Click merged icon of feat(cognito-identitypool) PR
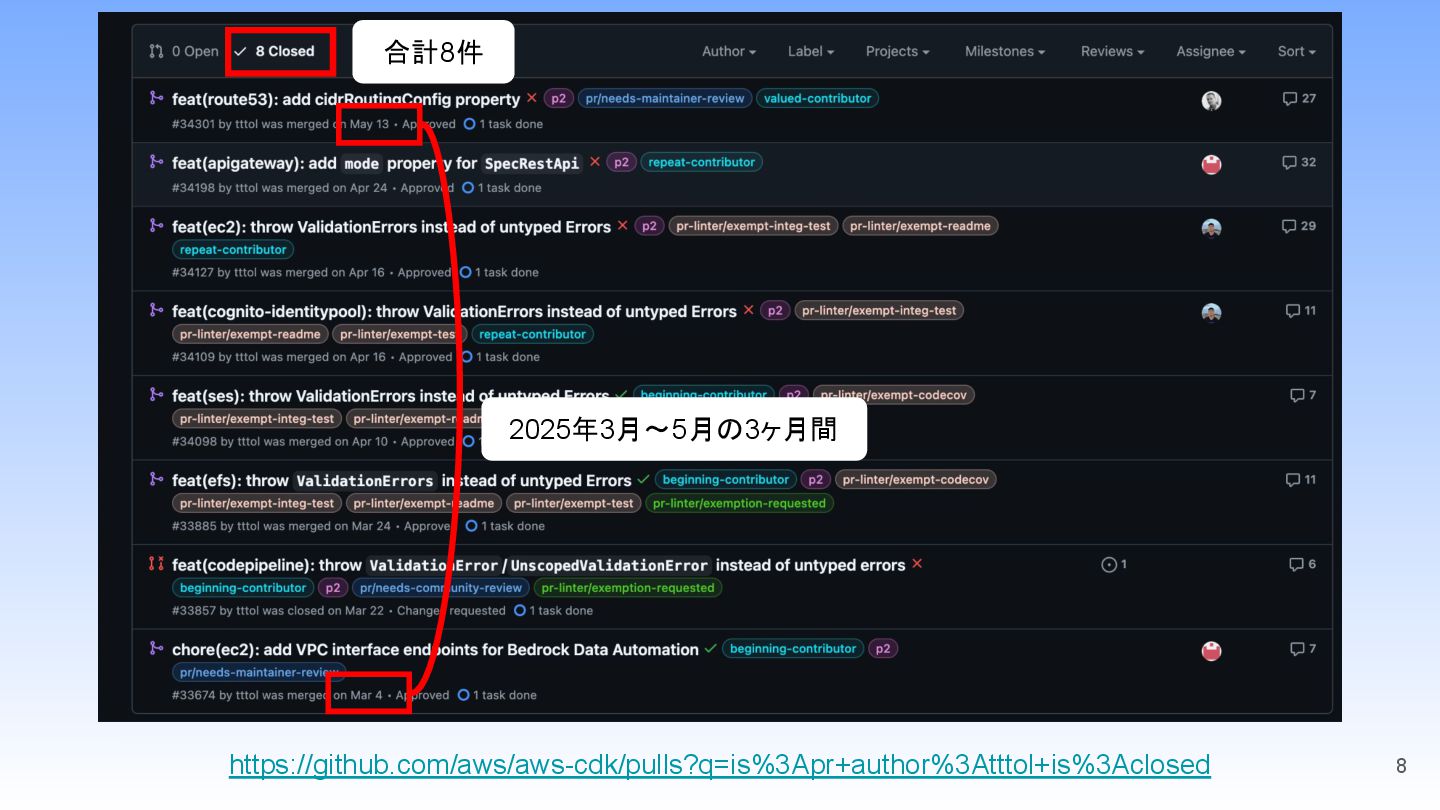This screenshot has width=1440, height=810. pyautogui.click(x=156, y=310)
